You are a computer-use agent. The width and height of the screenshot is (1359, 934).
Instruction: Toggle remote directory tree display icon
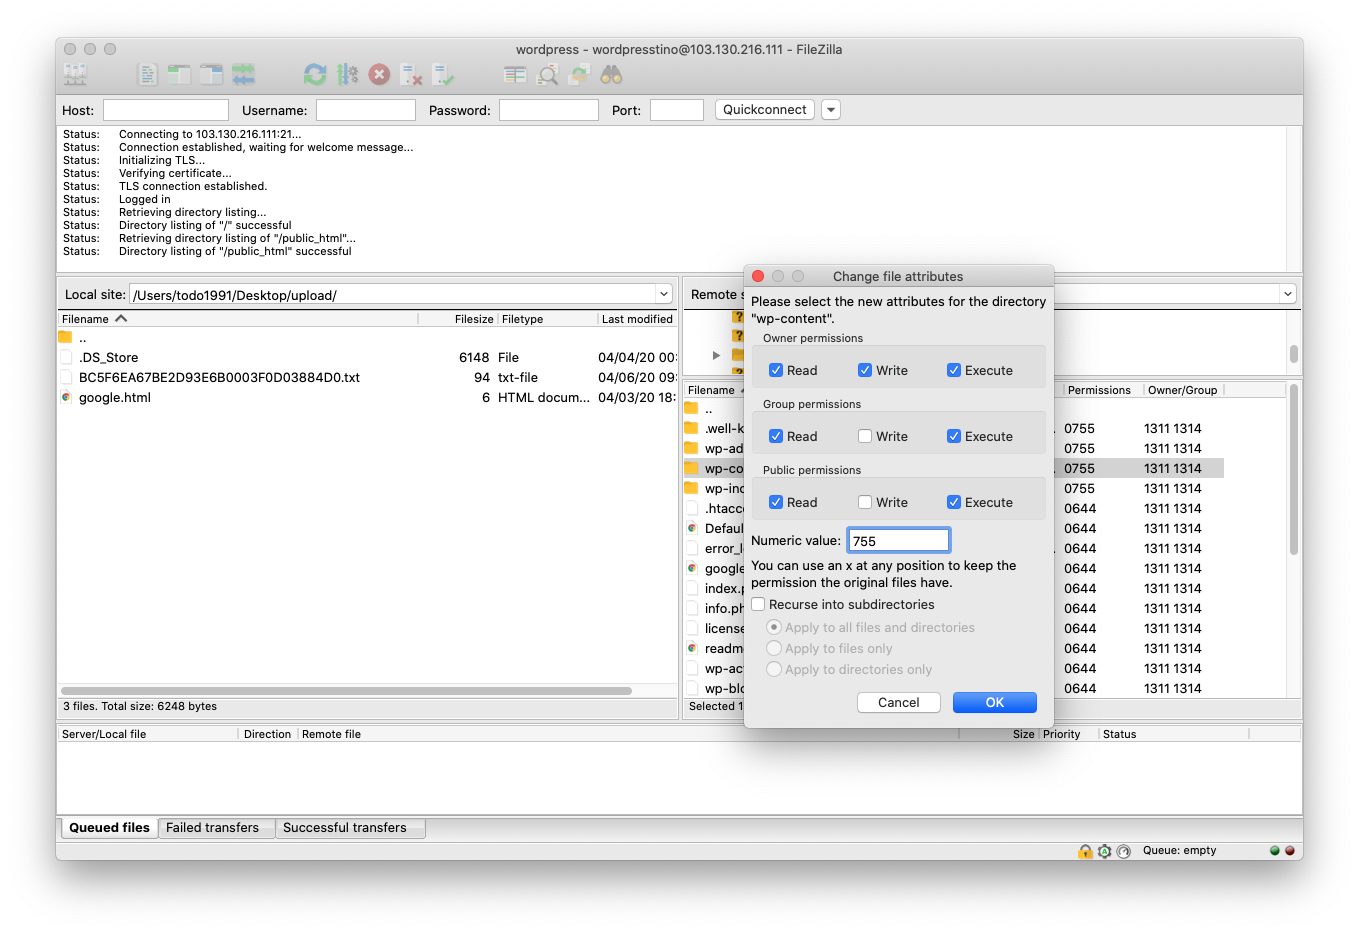click(211, 74)
